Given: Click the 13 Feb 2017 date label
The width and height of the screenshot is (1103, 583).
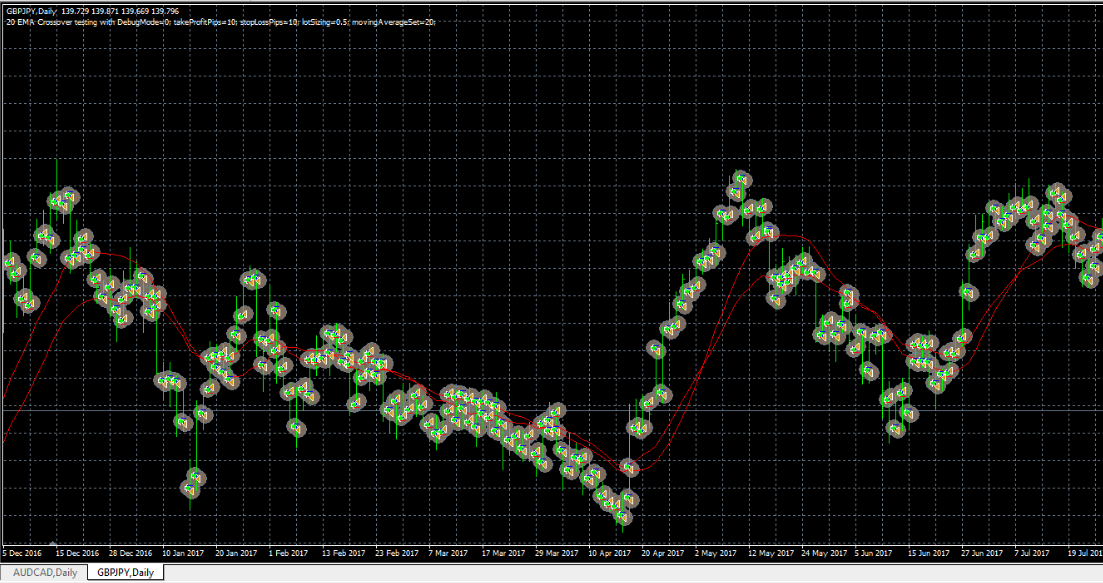Looking at the screenshot, I should [343, 553].
